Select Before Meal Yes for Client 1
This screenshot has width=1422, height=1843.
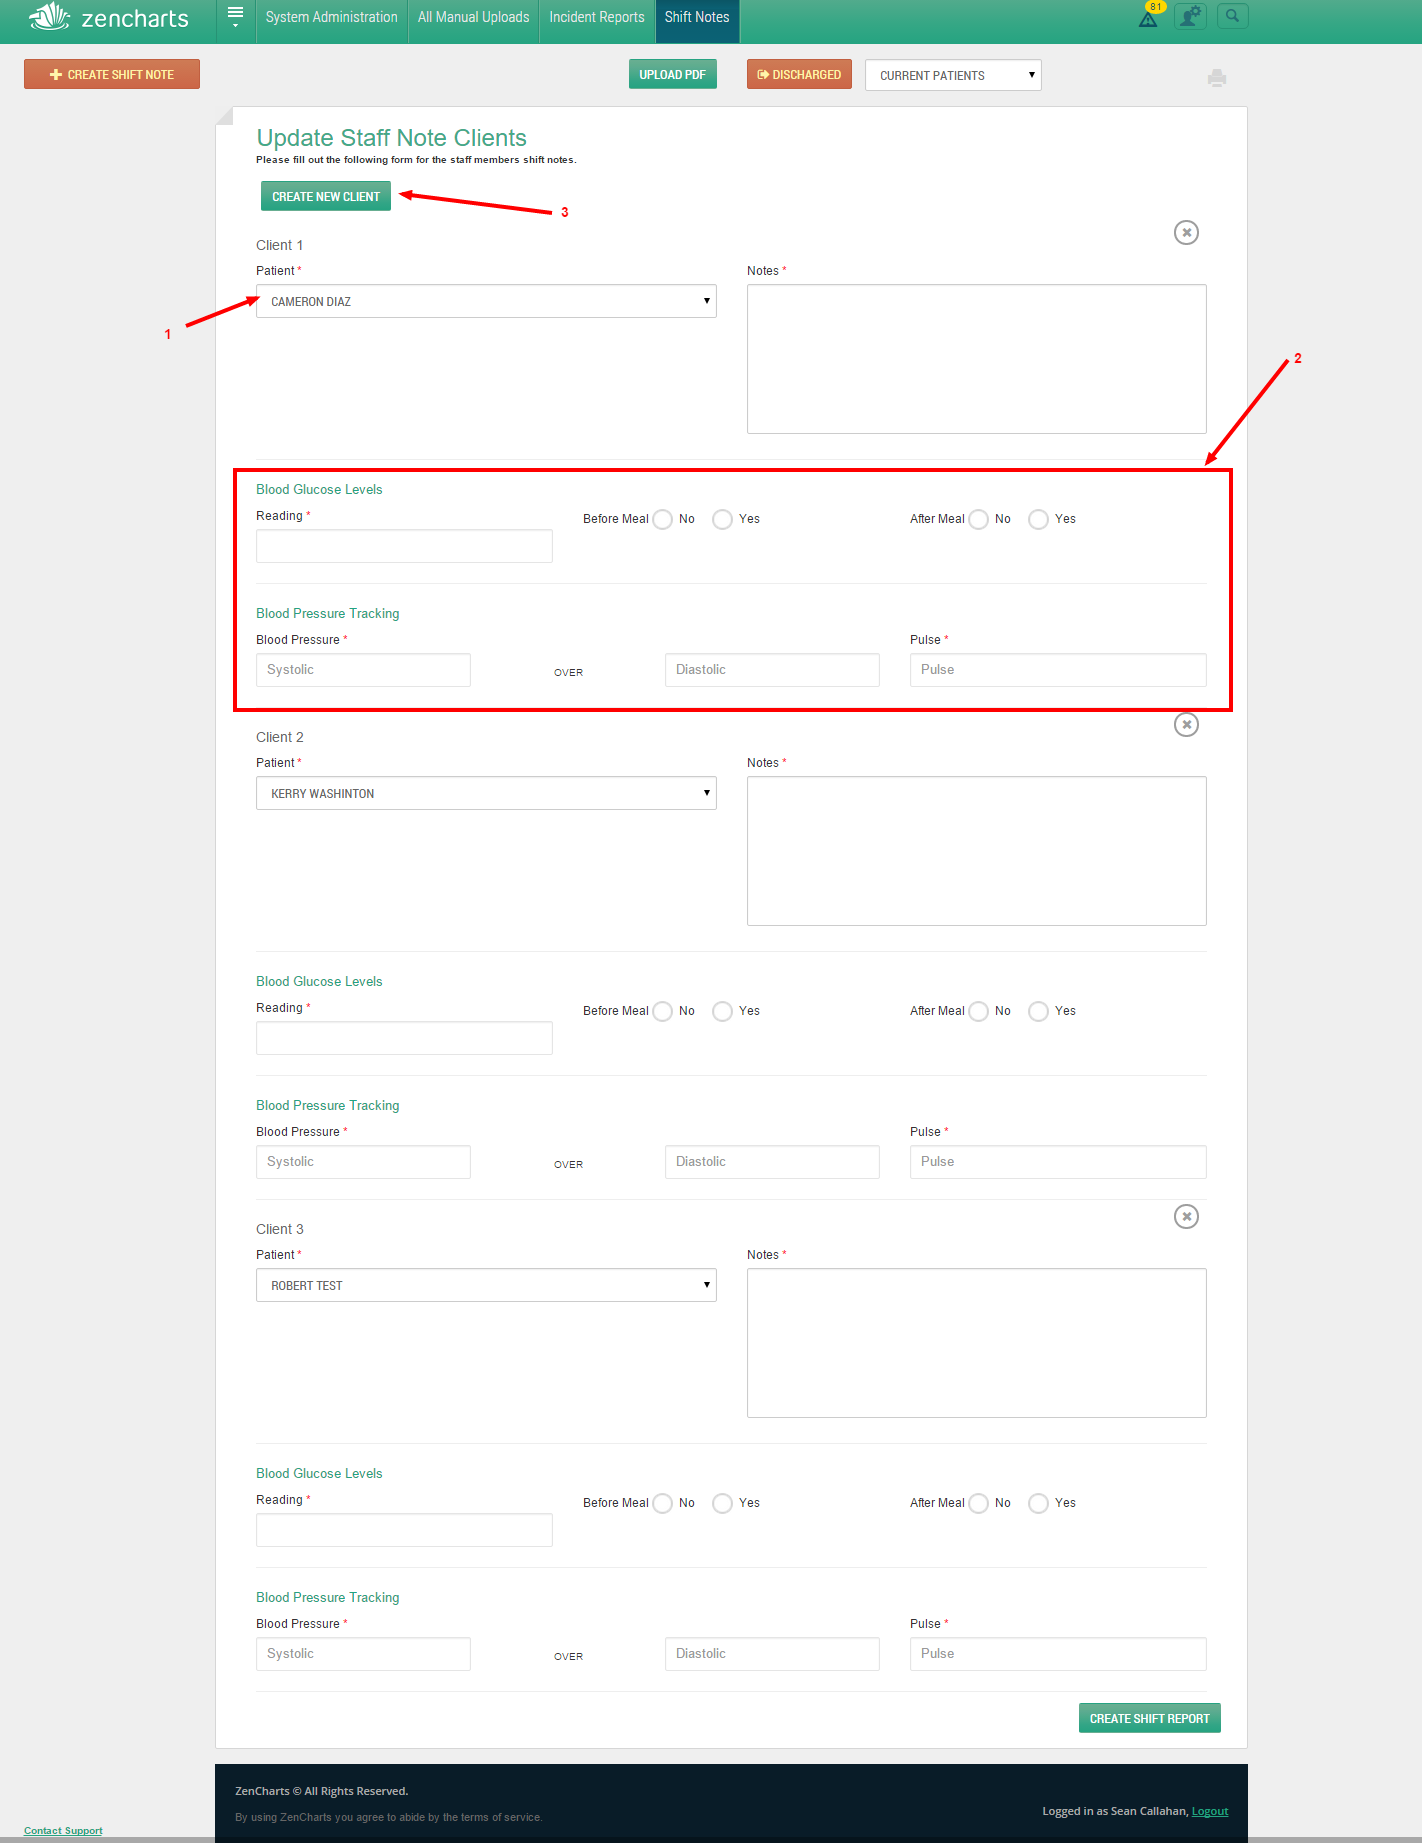723,519
